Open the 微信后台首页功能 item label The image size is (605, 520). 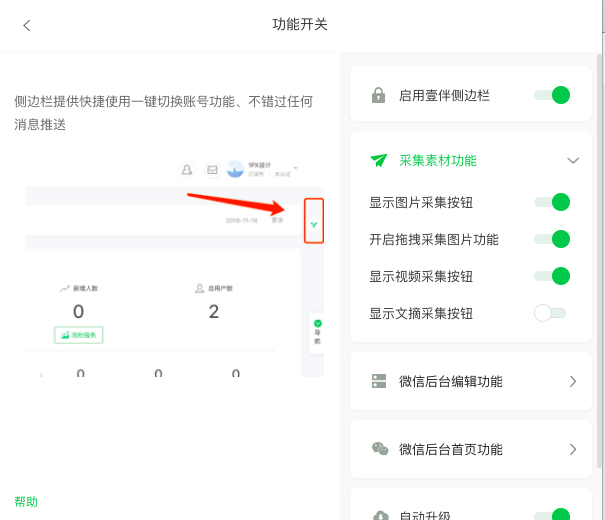[450, 449]
